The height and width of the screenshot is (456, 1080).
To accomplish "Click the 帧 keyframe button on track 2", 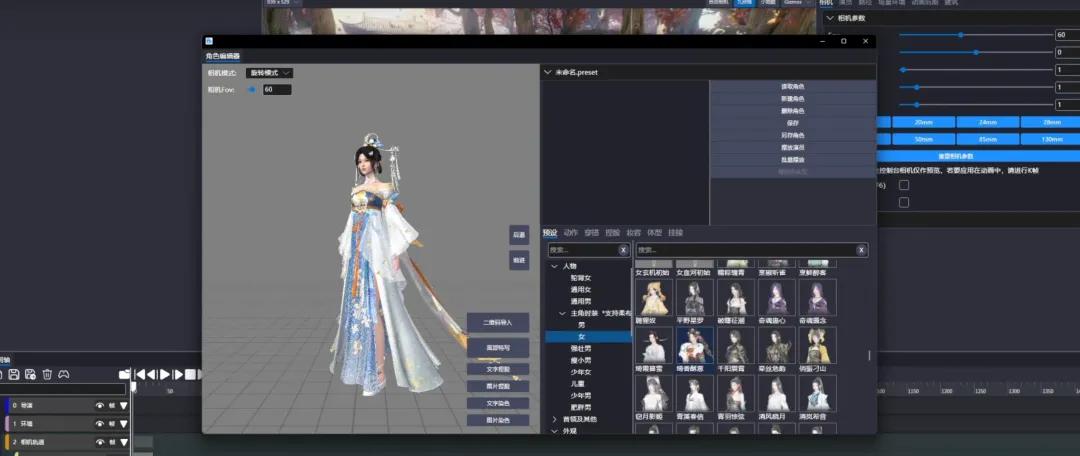I will coord(112,442).
